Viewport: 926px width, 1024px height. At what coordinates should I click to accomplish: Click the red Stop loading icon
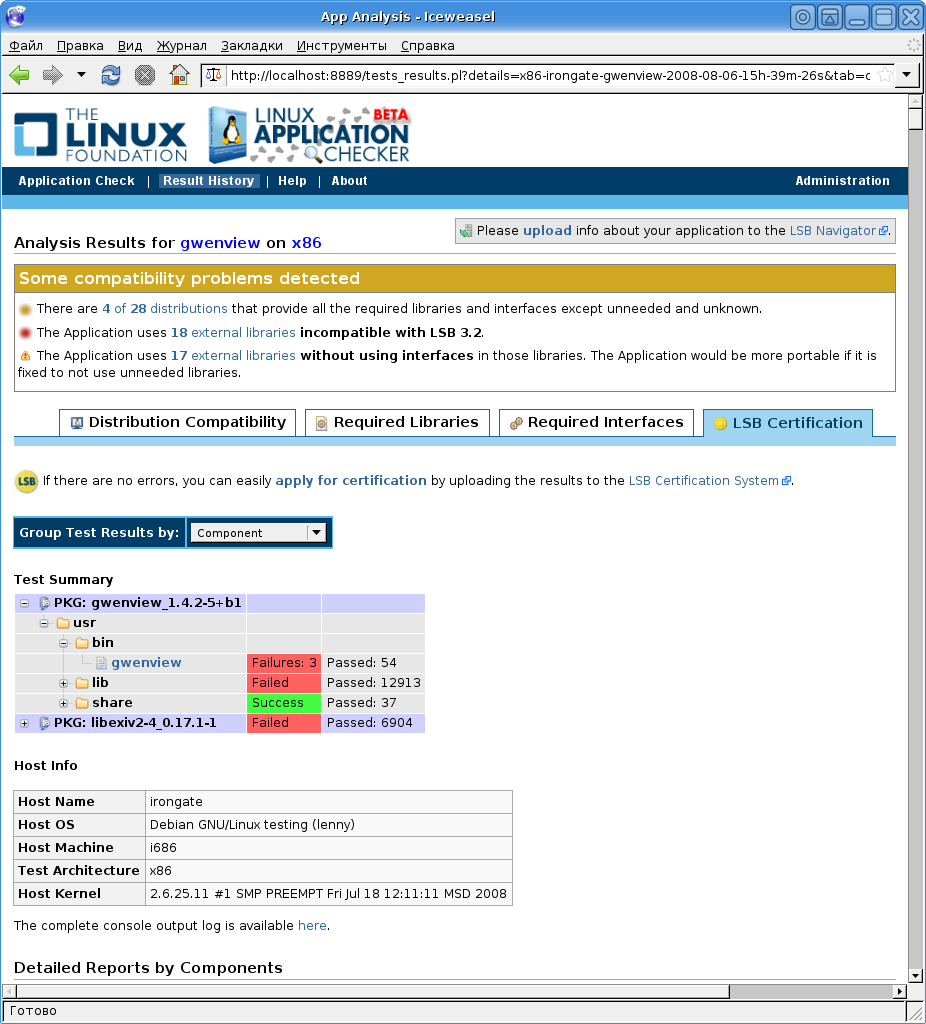coord(144,75)
